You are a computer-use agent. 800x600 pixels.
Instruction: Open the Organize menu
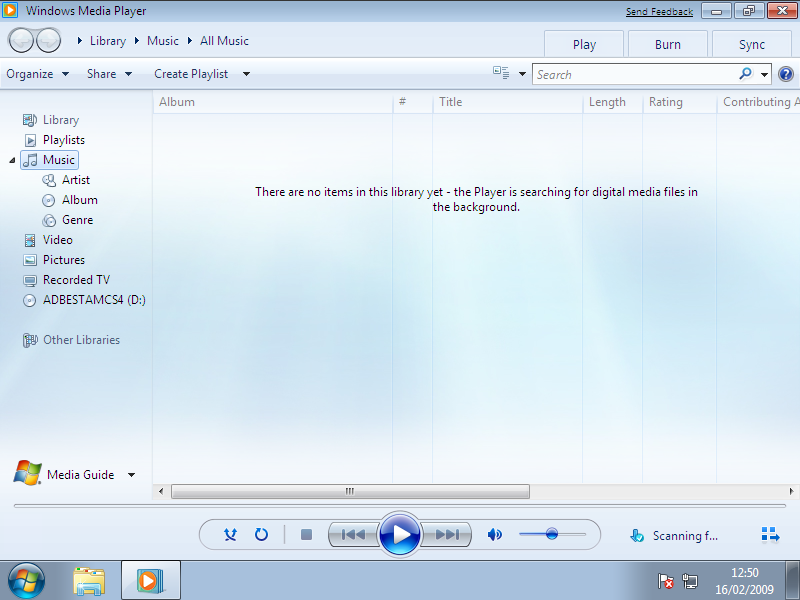pyautogui.click(x=37, y=74)
